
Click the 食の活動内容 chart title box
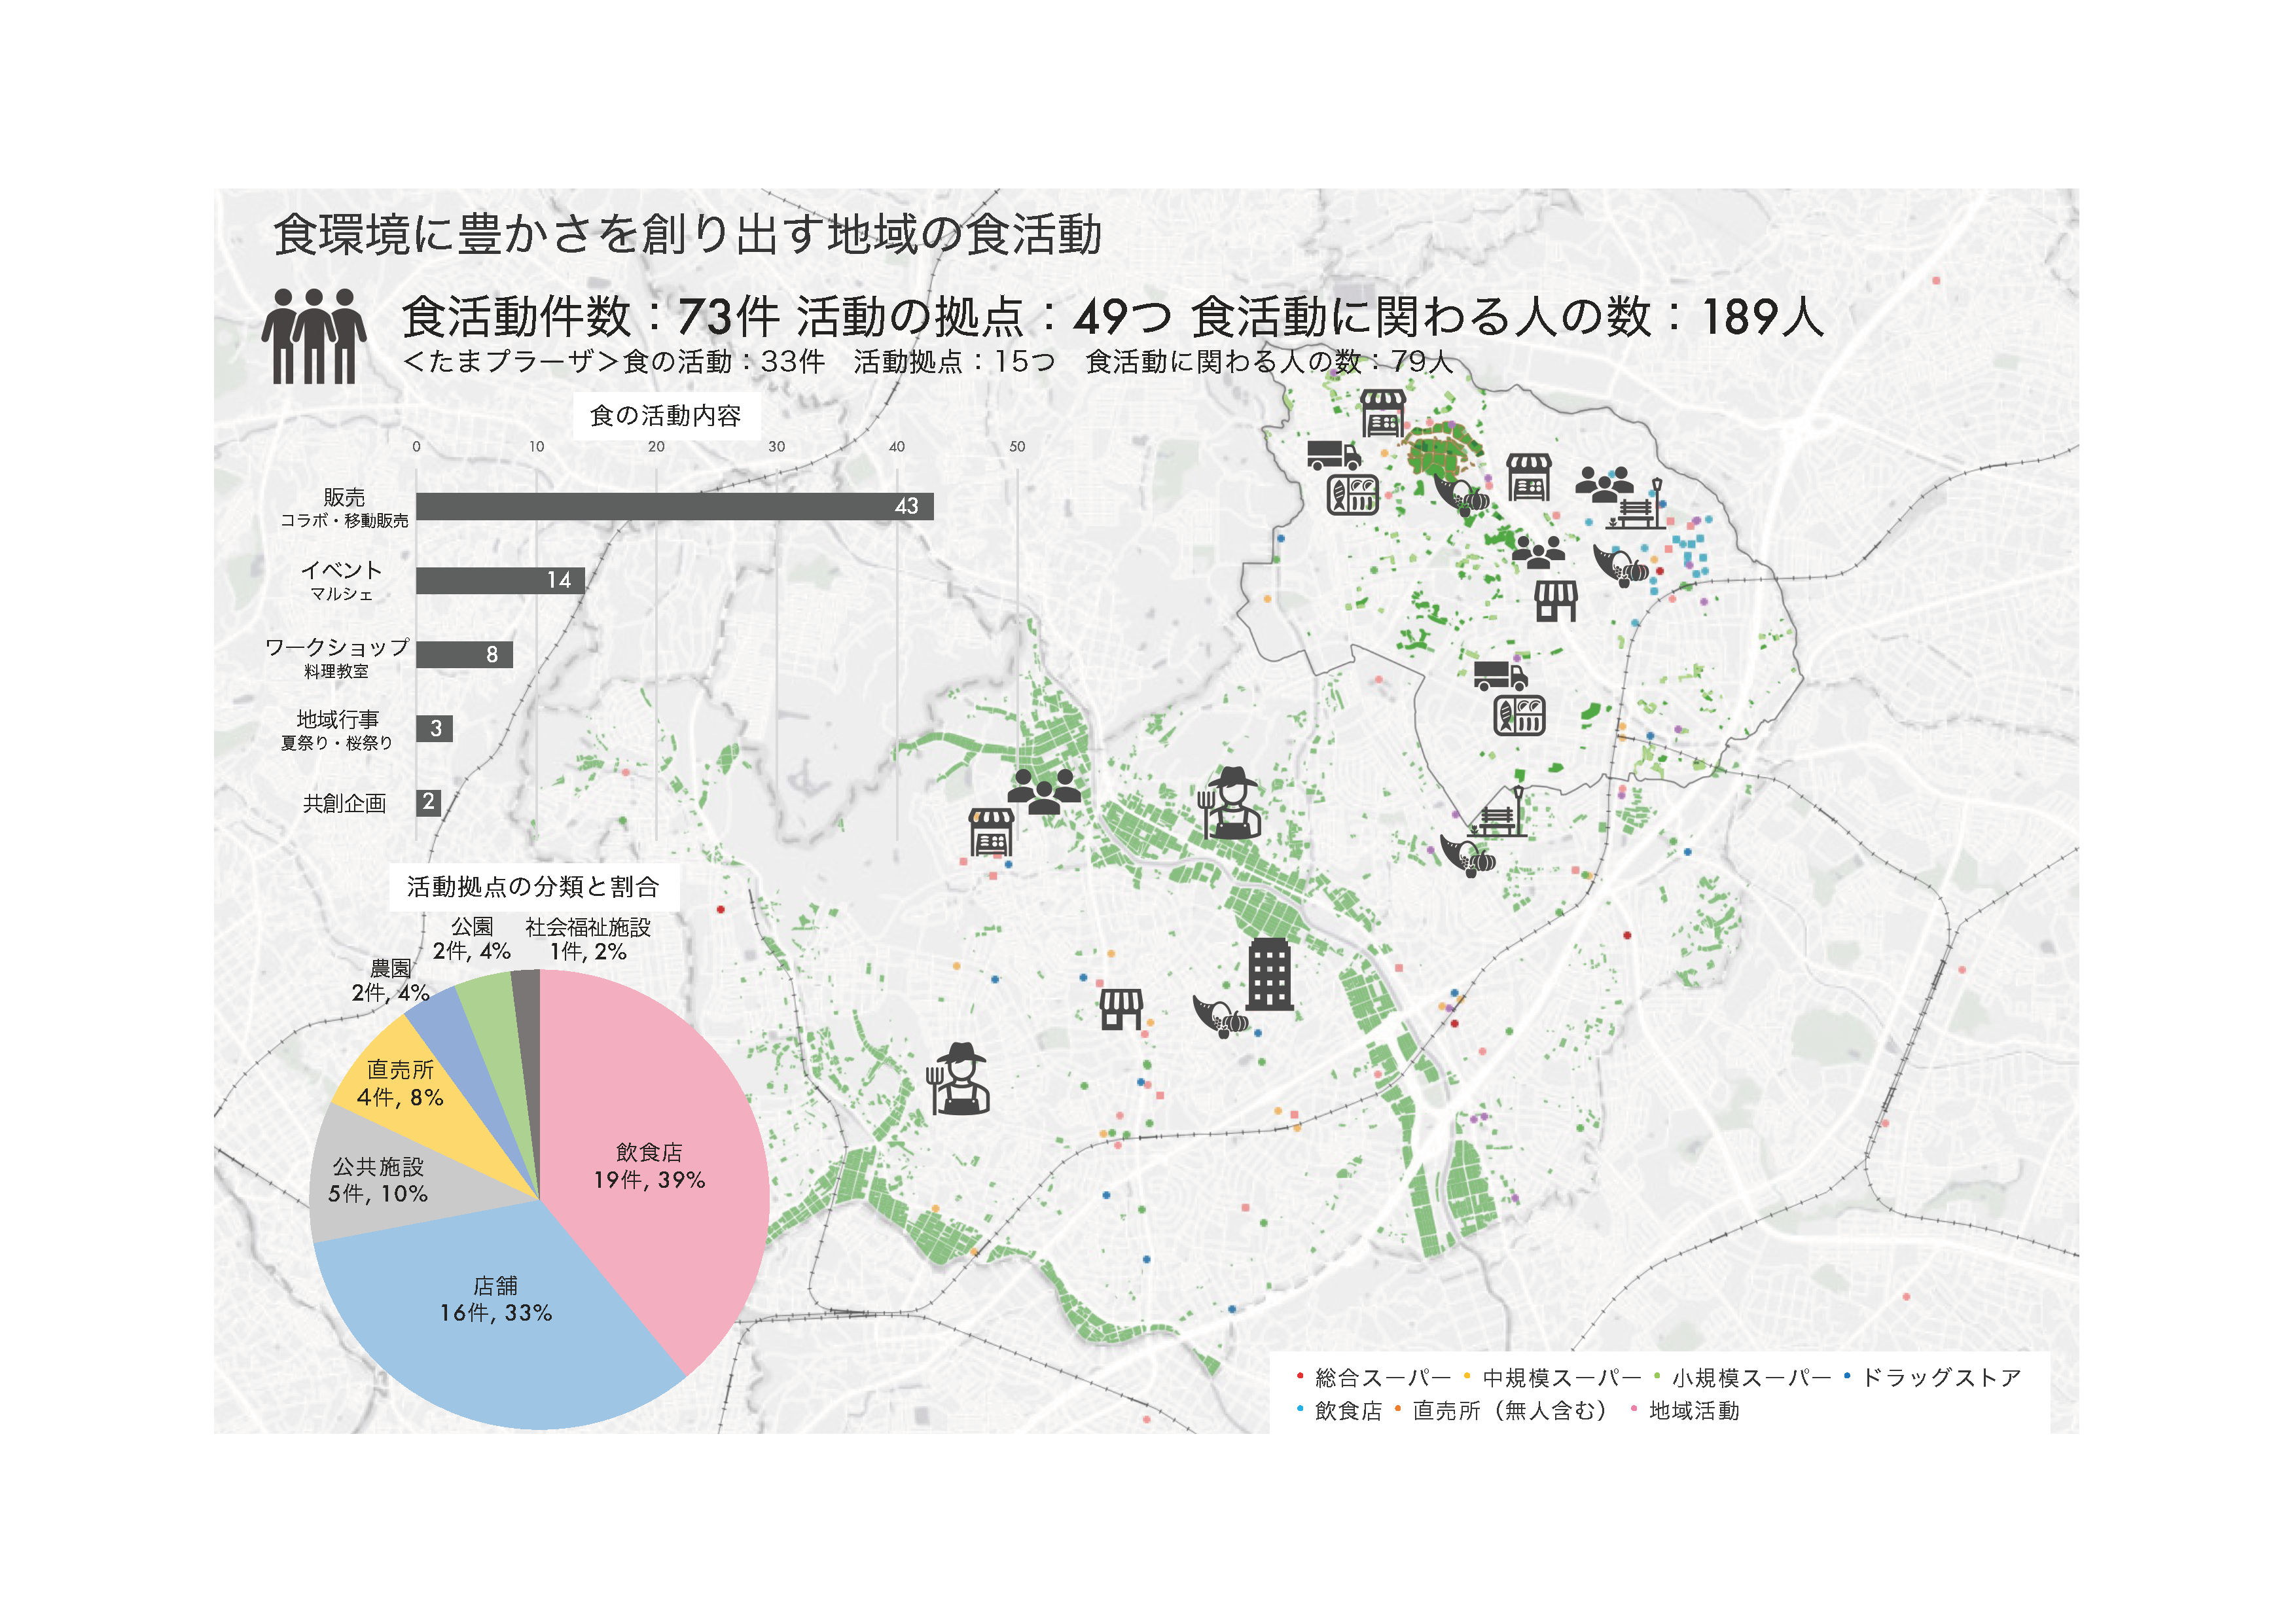click(665, 415)
